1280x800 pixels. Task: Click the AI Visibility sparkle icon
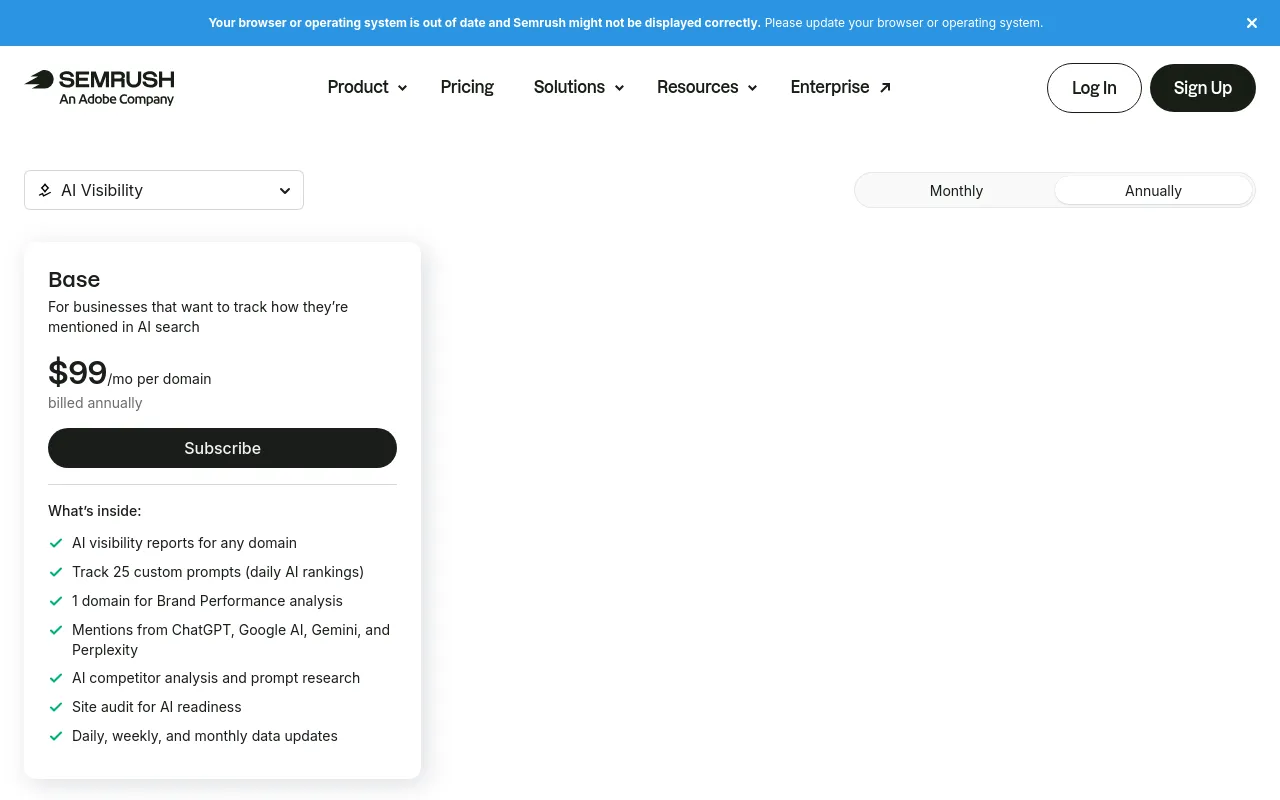pos(45,190)
